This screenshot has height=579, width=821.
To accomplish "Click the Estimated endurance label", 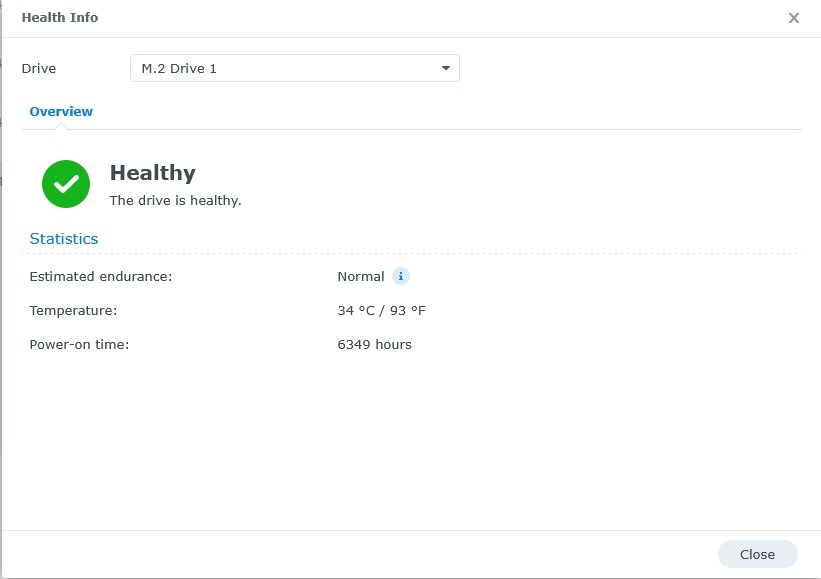I will (x=101, y=277).
